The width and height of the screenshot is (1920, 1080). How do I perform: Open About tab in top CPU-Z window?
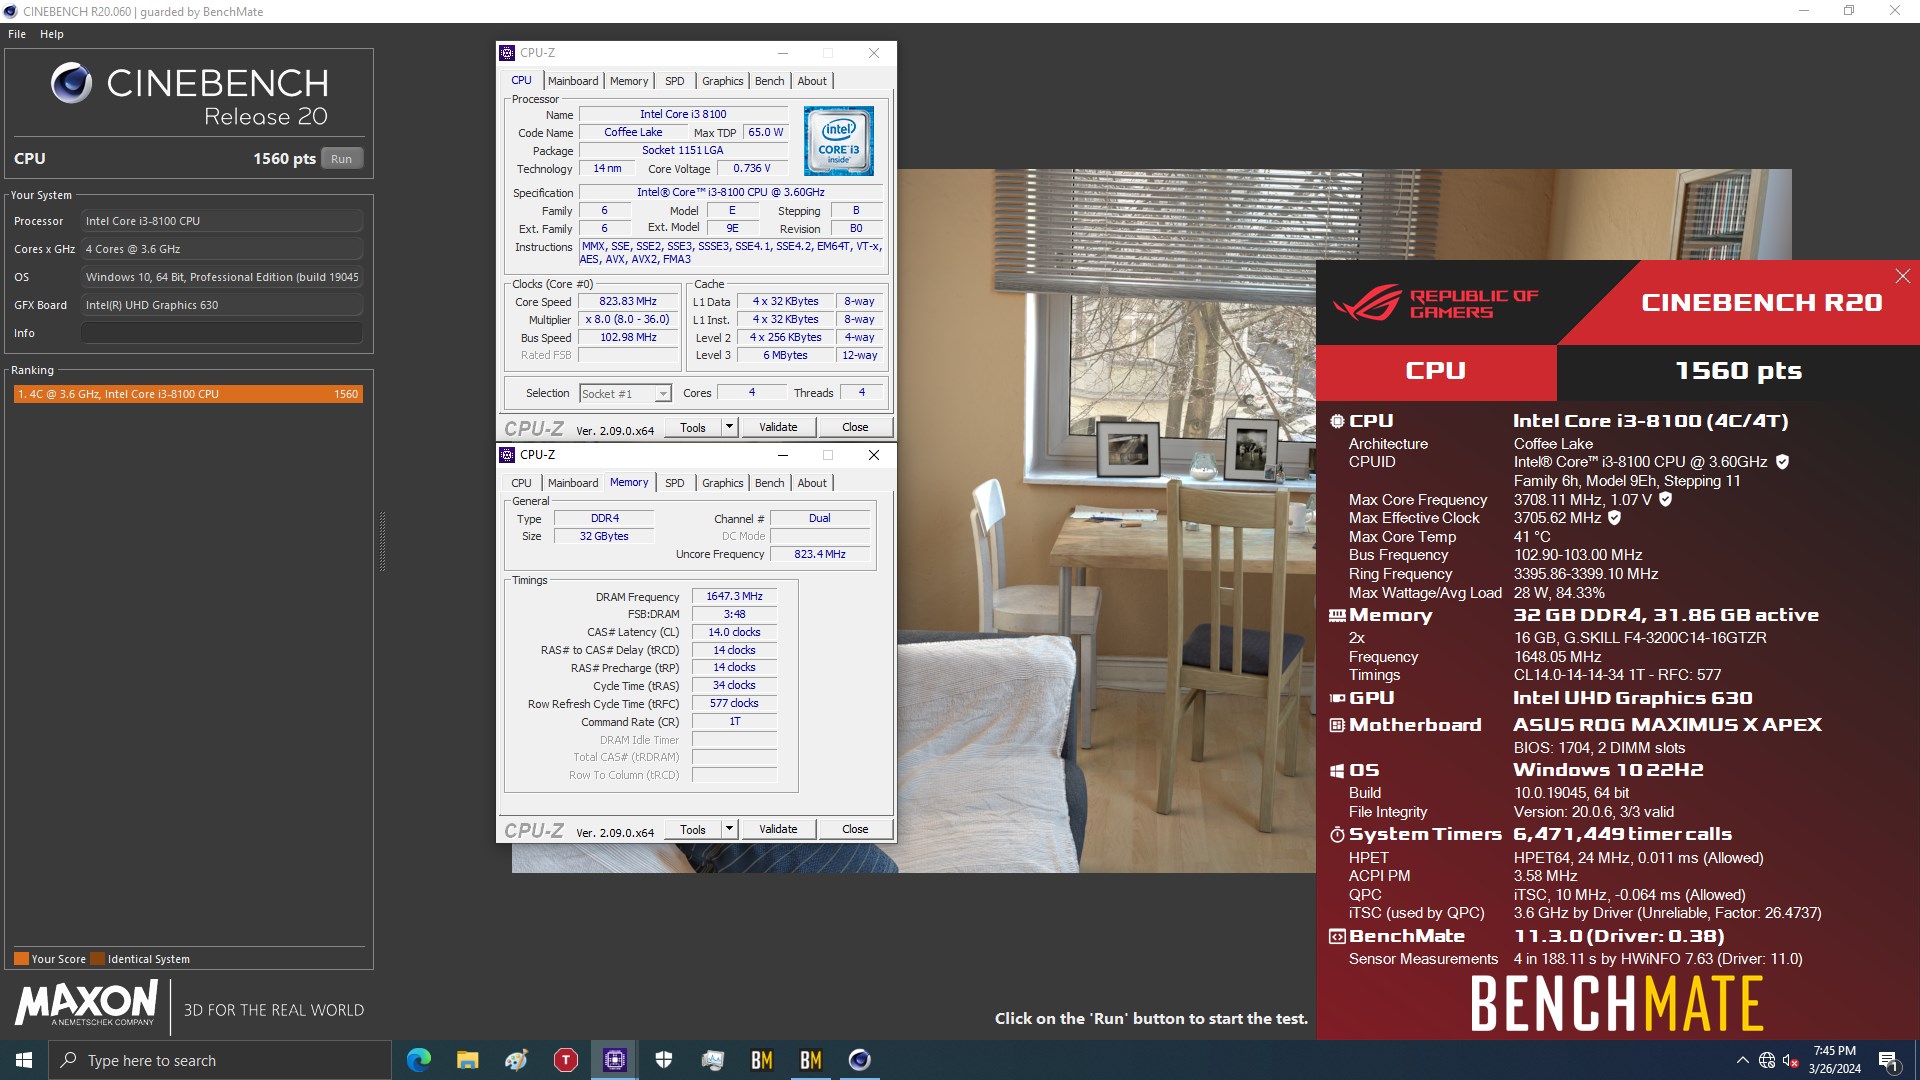click(x=812, y=81)
